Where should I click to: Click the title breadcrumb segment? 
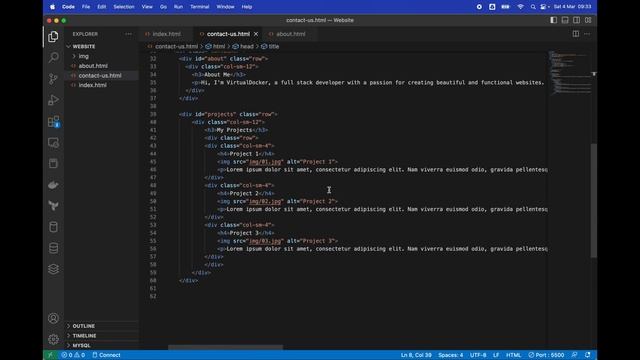coord(270,47)
